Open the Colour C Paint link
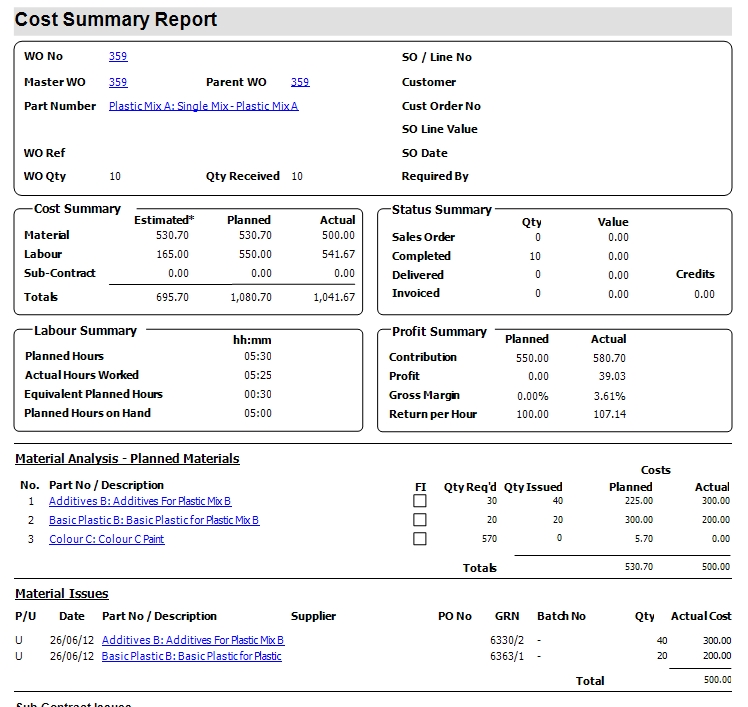Viewport: 748px width, 707px height. click(x=107, y=539)
